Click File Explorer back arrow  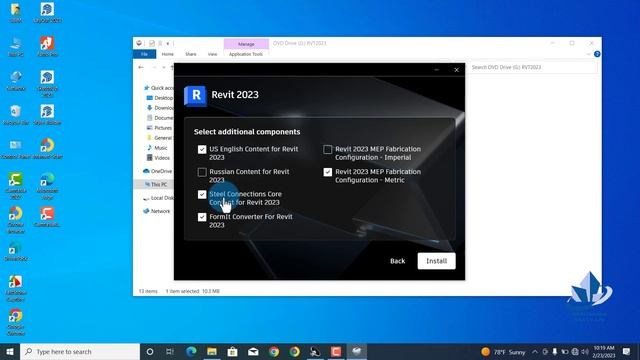141,67
